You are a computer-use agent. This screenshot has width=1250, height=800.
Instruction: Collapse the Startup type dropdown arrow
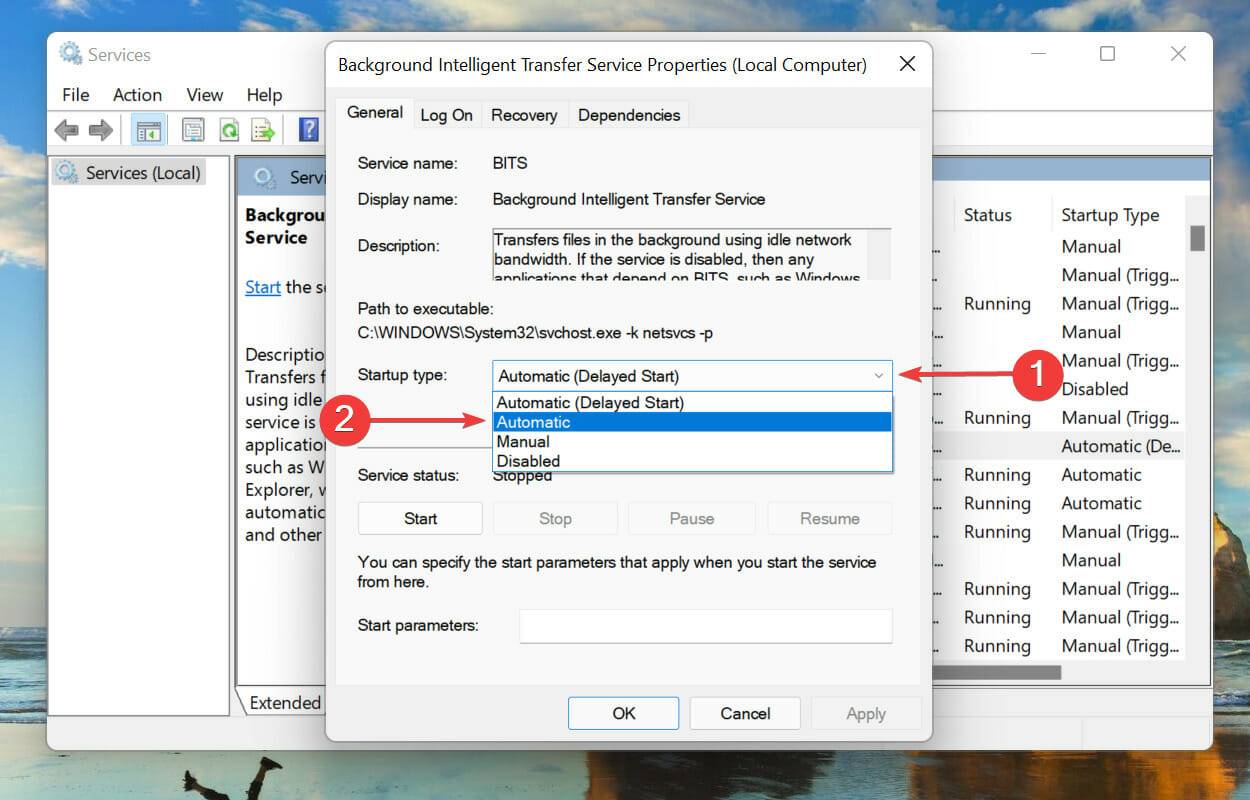(879, 375)
